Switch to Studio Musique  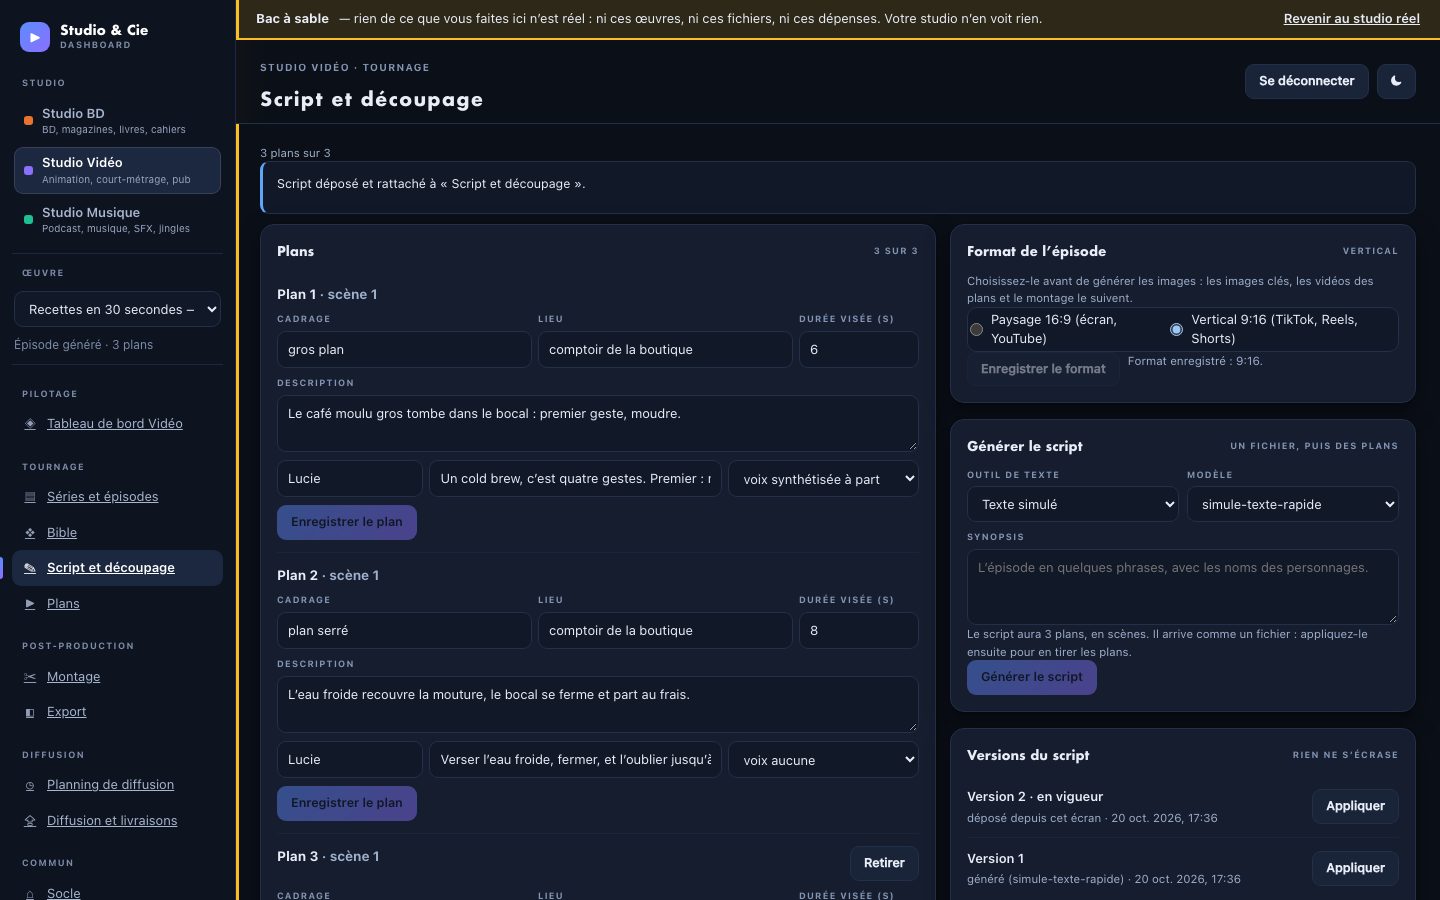click(117, 220)
